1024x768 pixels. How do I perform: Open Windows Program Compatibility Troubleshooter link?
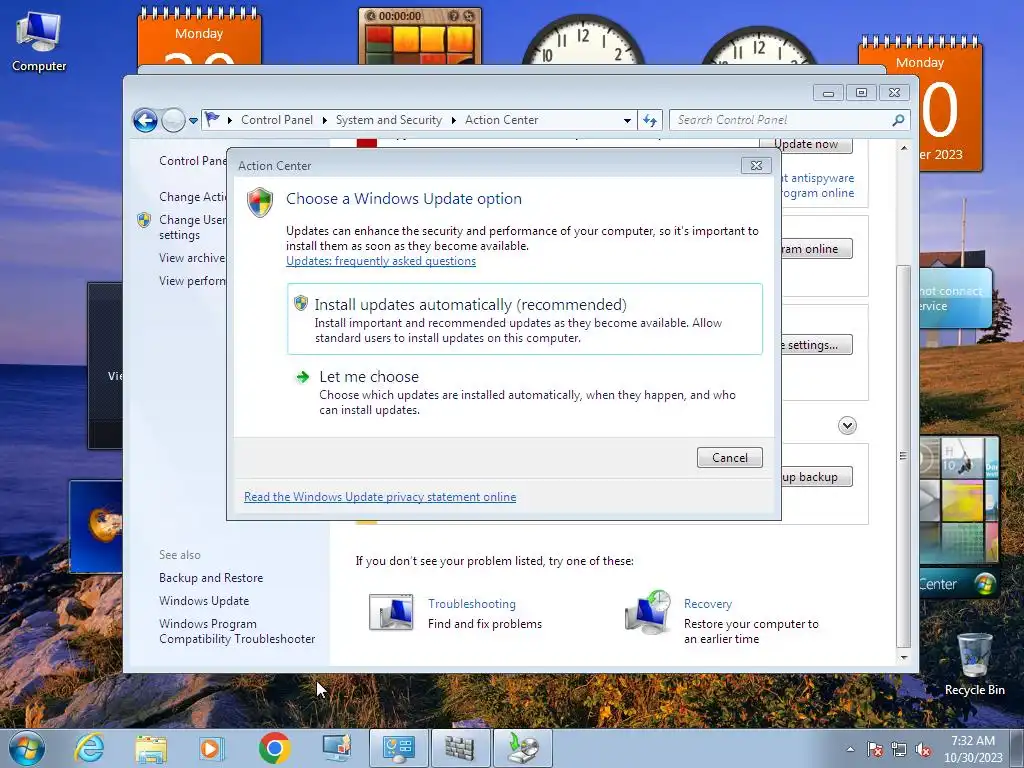[237, 632]
